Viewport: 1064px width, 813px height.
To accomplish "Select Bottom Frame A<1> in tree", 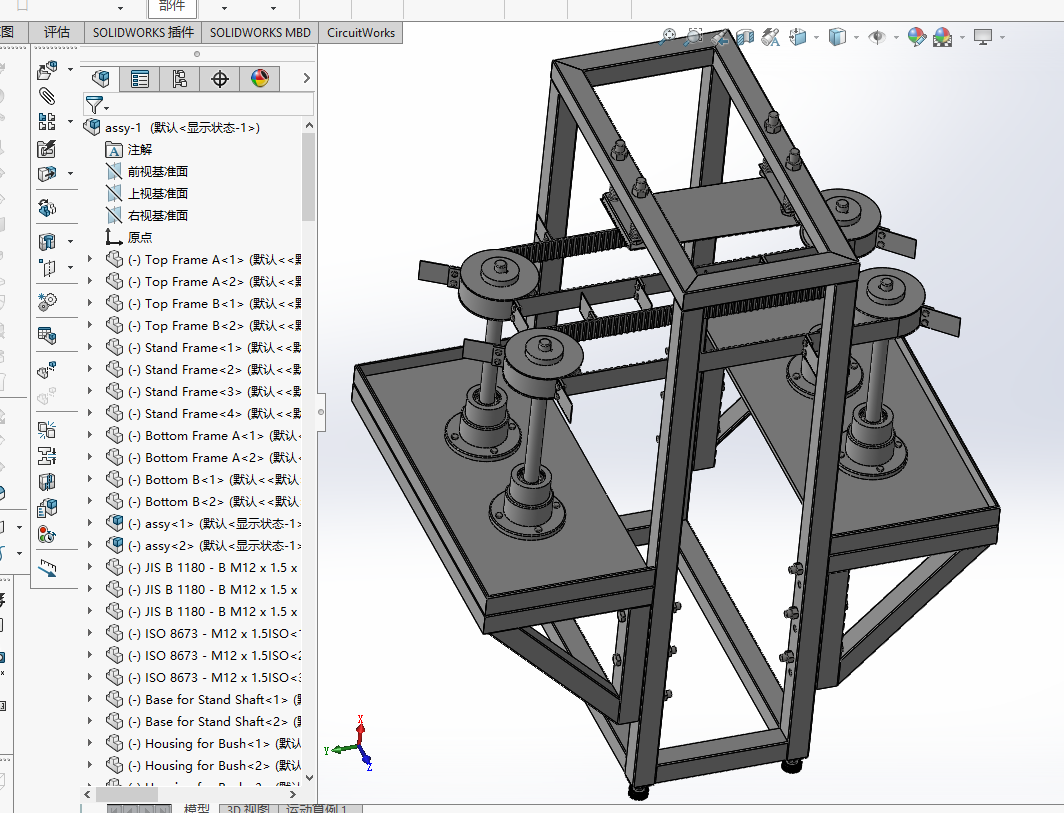I will tap(204, 436).
